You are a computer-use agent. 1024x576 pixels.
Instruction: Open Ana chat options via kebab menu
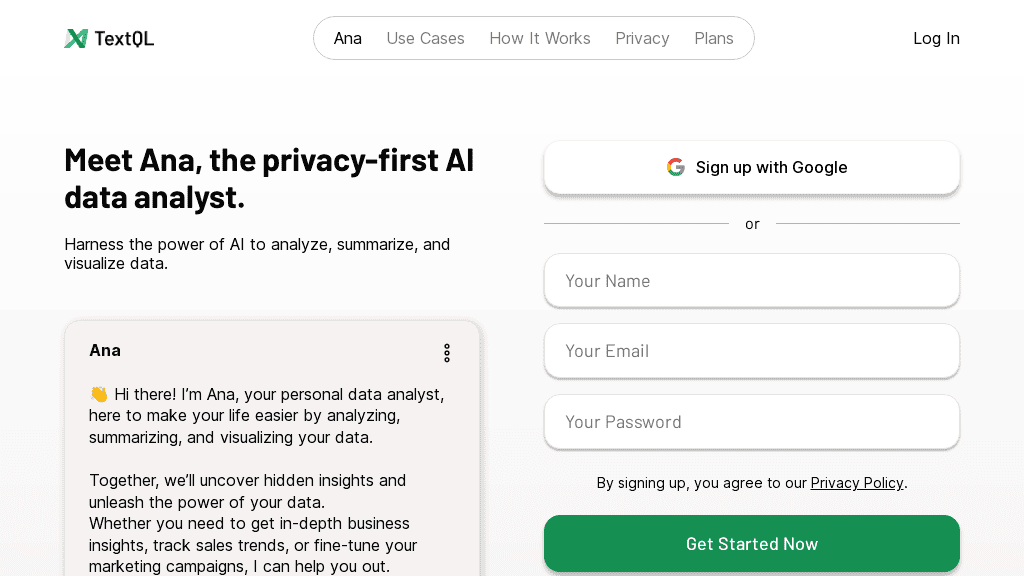coord(447,353)
